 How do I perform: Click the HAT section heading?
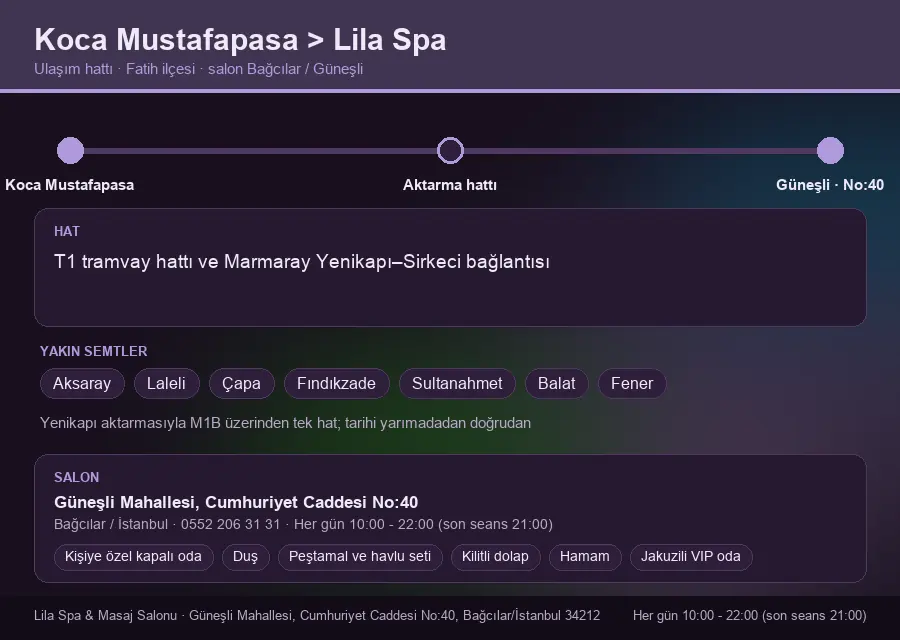click(x=67, y=231)
